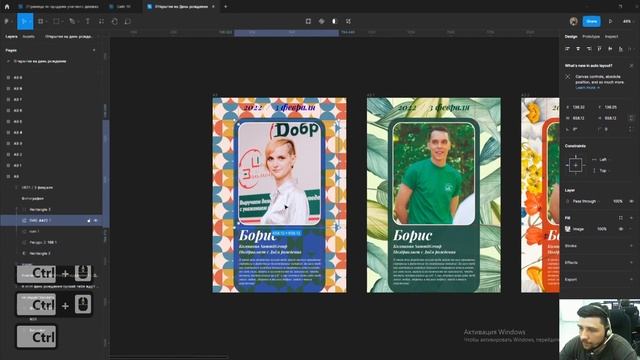
Task: Toggle lock on the selected image layer
Action: pyautogui.click(x=89, y=220)
